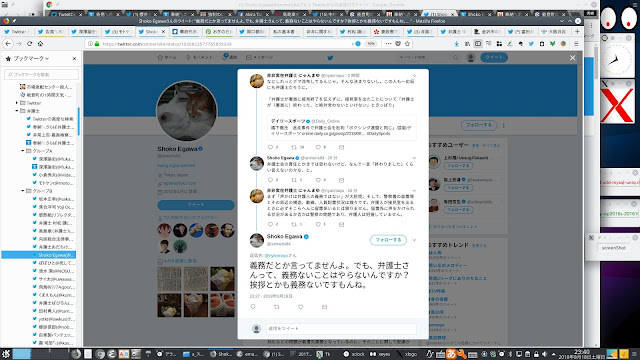Click search magnifier in Twitter header
The width and height of the screenshot is (640, 360).
coord(456,58)
